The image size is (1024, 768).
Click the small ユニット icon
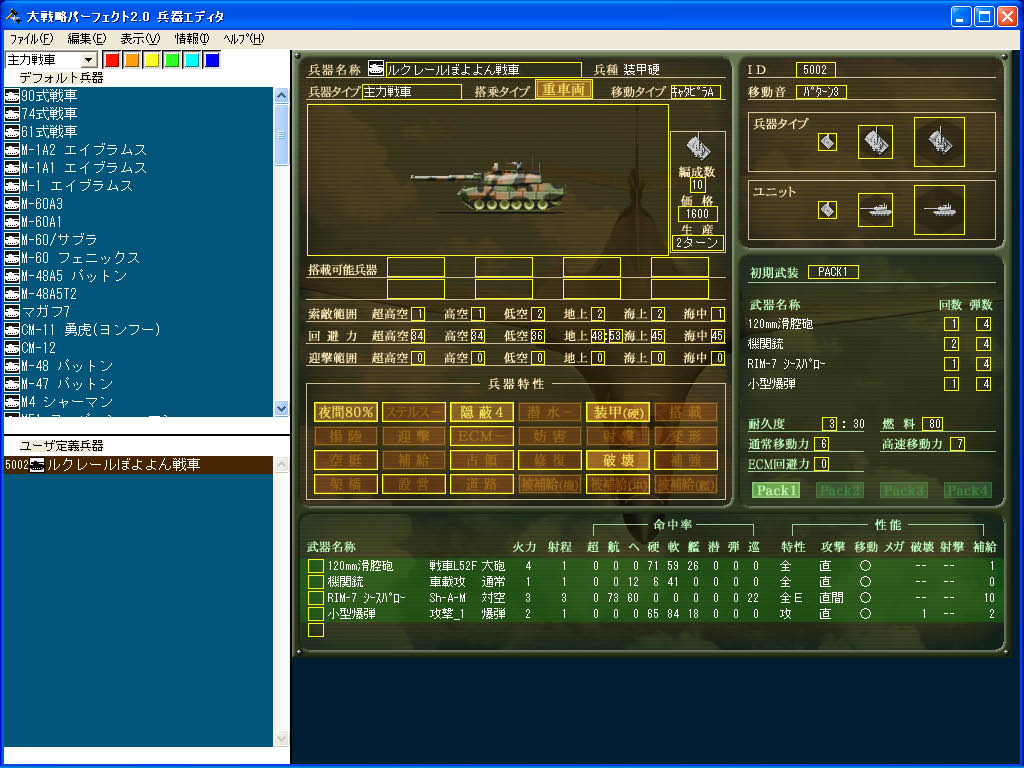click(x=827, y=210)
